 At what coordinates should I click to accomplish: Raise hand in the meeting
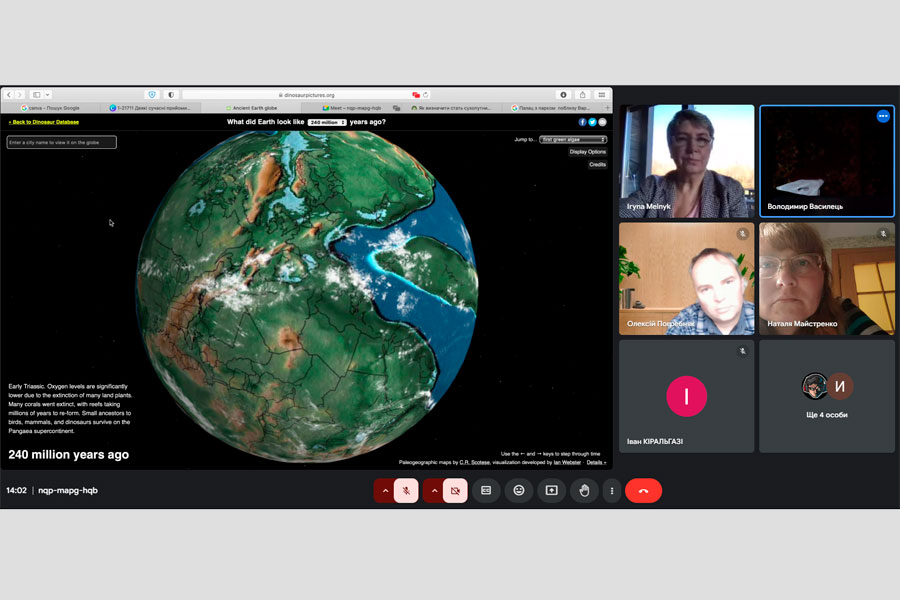coord(584,491)
